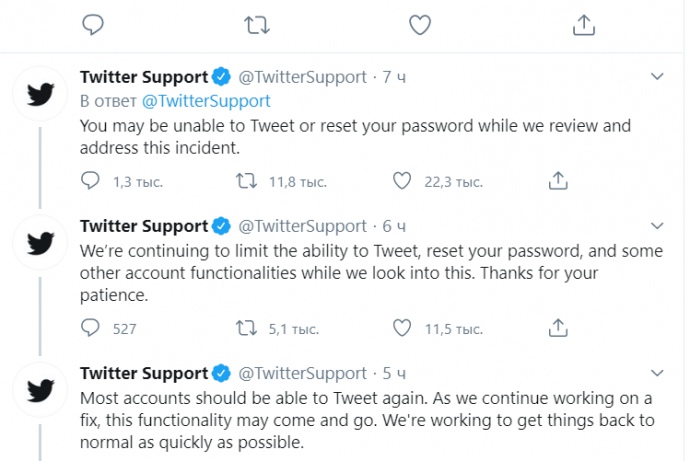This screenshot has width=690, height=461.
Task: Open the dropdown chevron on the 7 ч tweet
Action: [x=657, y=77]
